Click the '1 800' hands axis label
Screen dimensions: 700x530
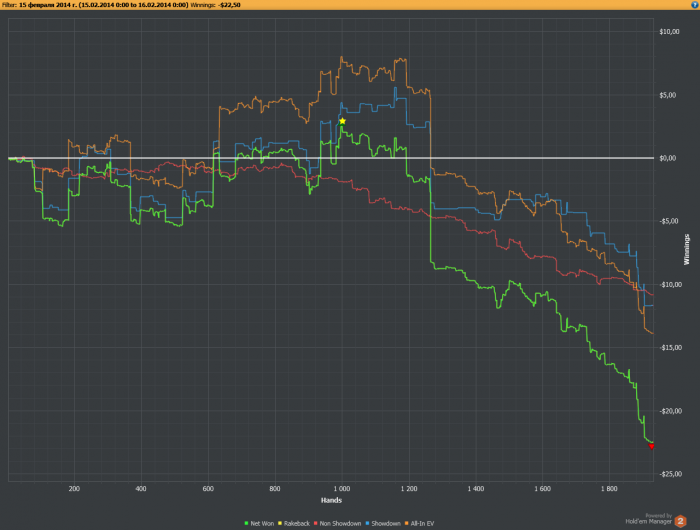coord(609,489)
